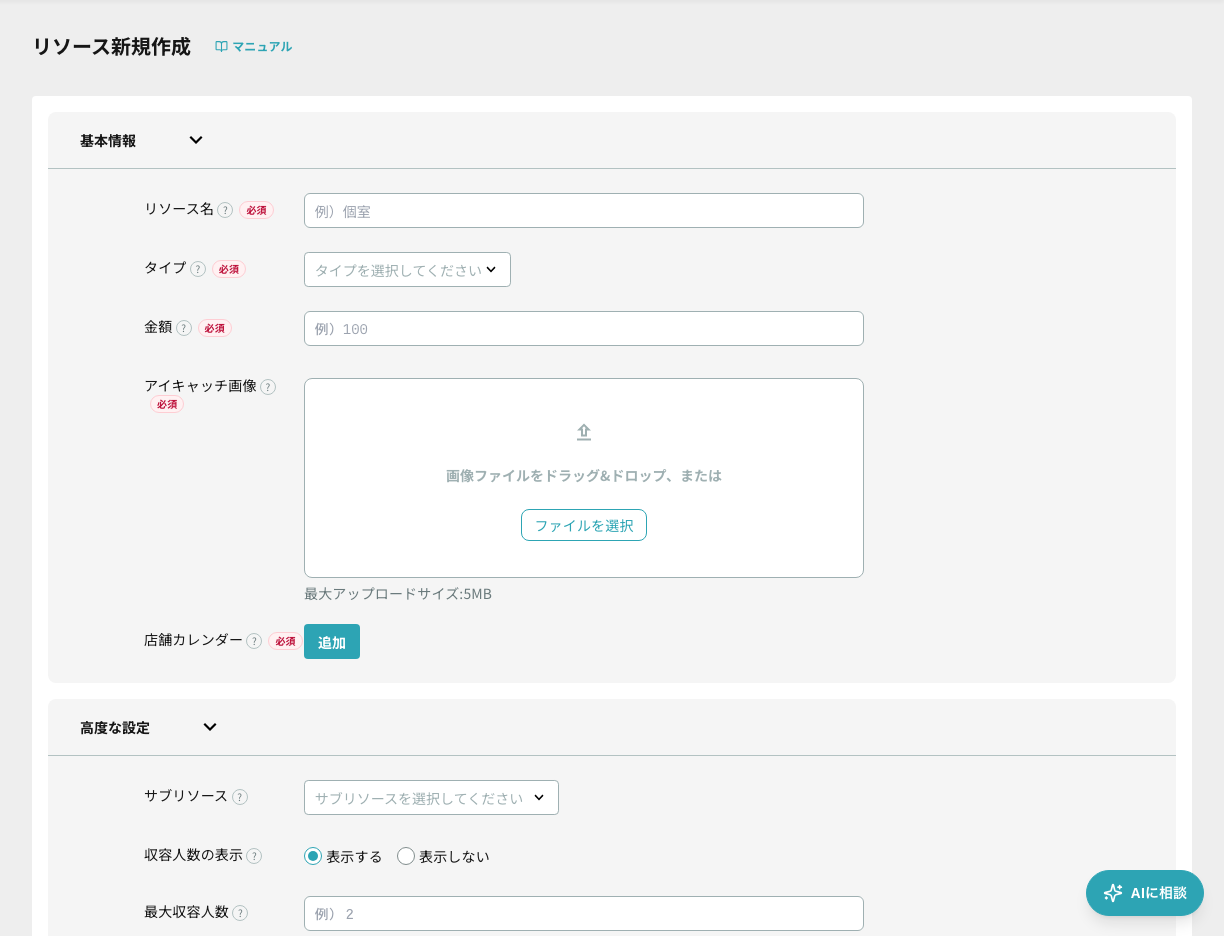The image size is (1224, 936).
Task: Click the upload arrow icon in image area
Action: pos(584,432)
